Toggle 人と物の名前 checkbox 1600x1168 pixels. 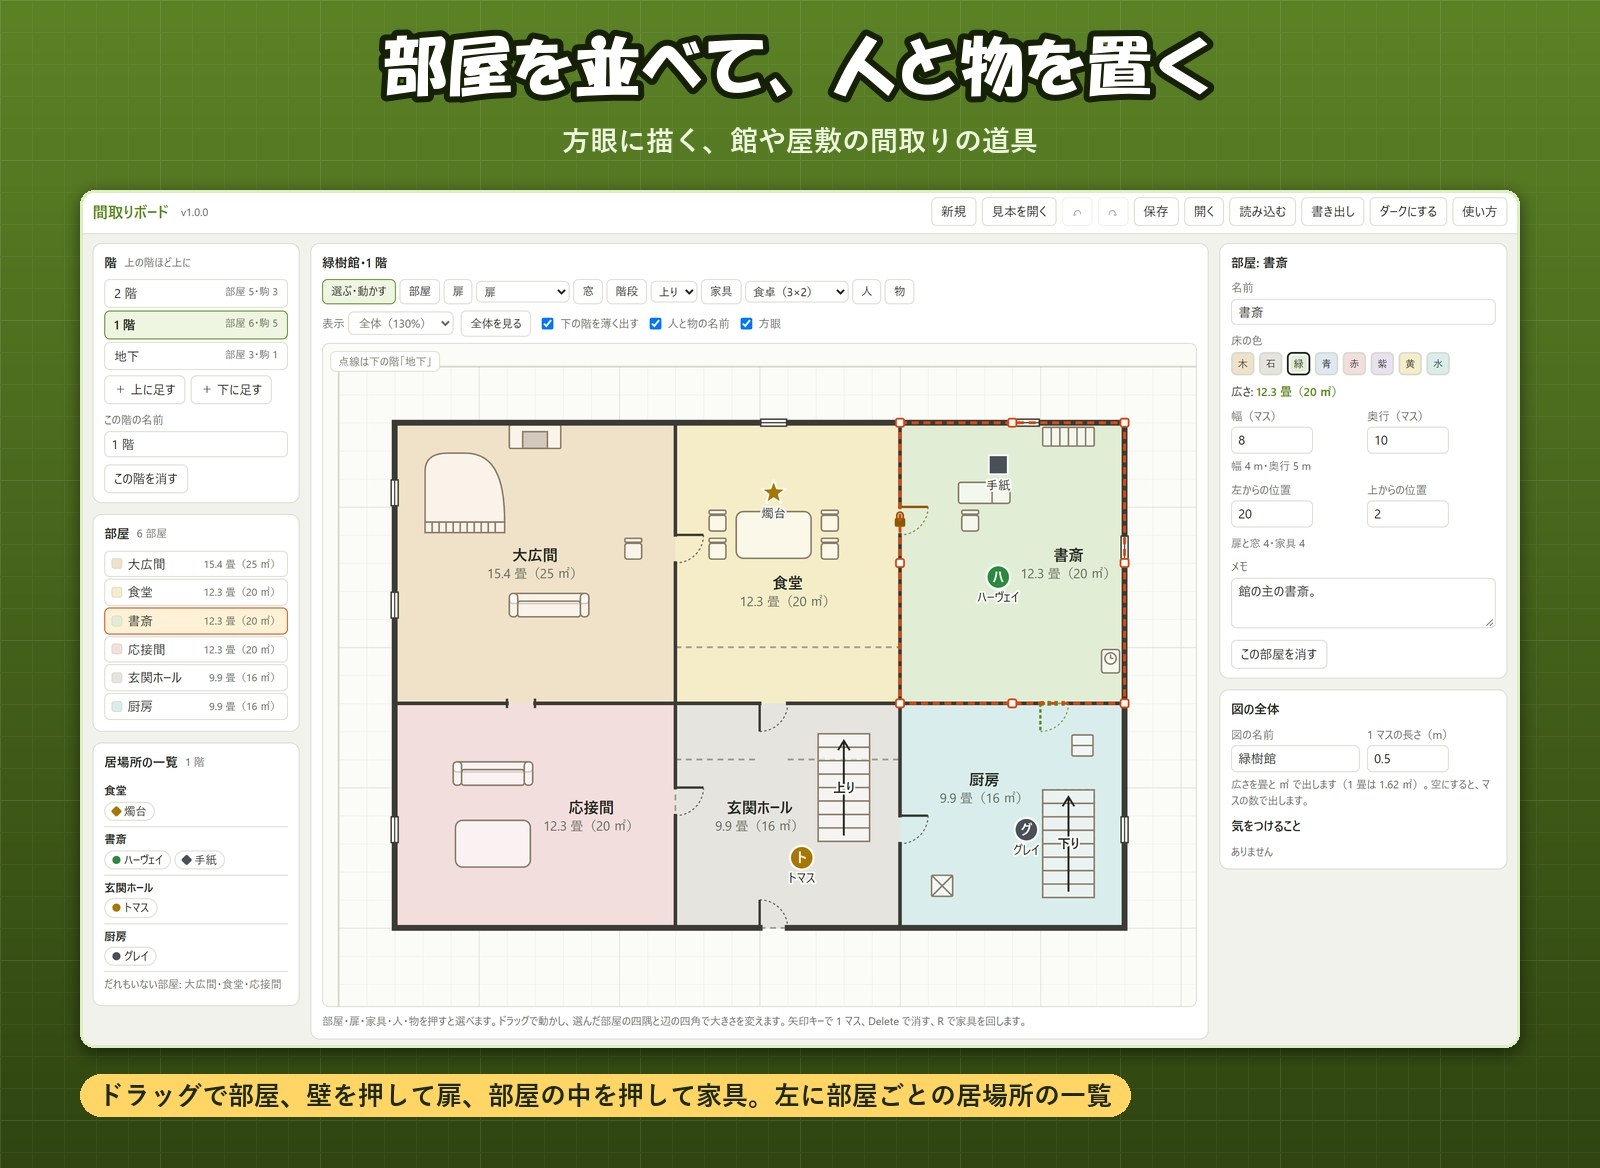pos(656,324)
